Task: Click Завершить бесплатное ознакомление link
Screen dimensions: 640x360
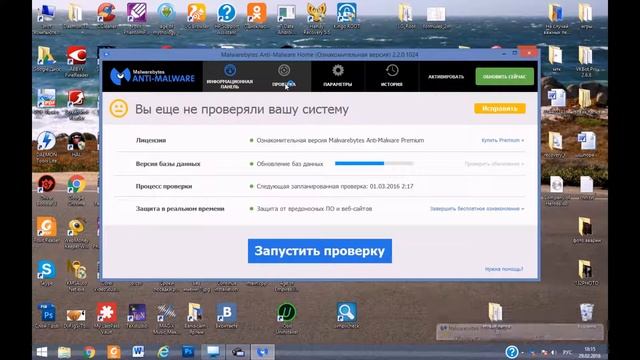Action: tap(477, 209)
